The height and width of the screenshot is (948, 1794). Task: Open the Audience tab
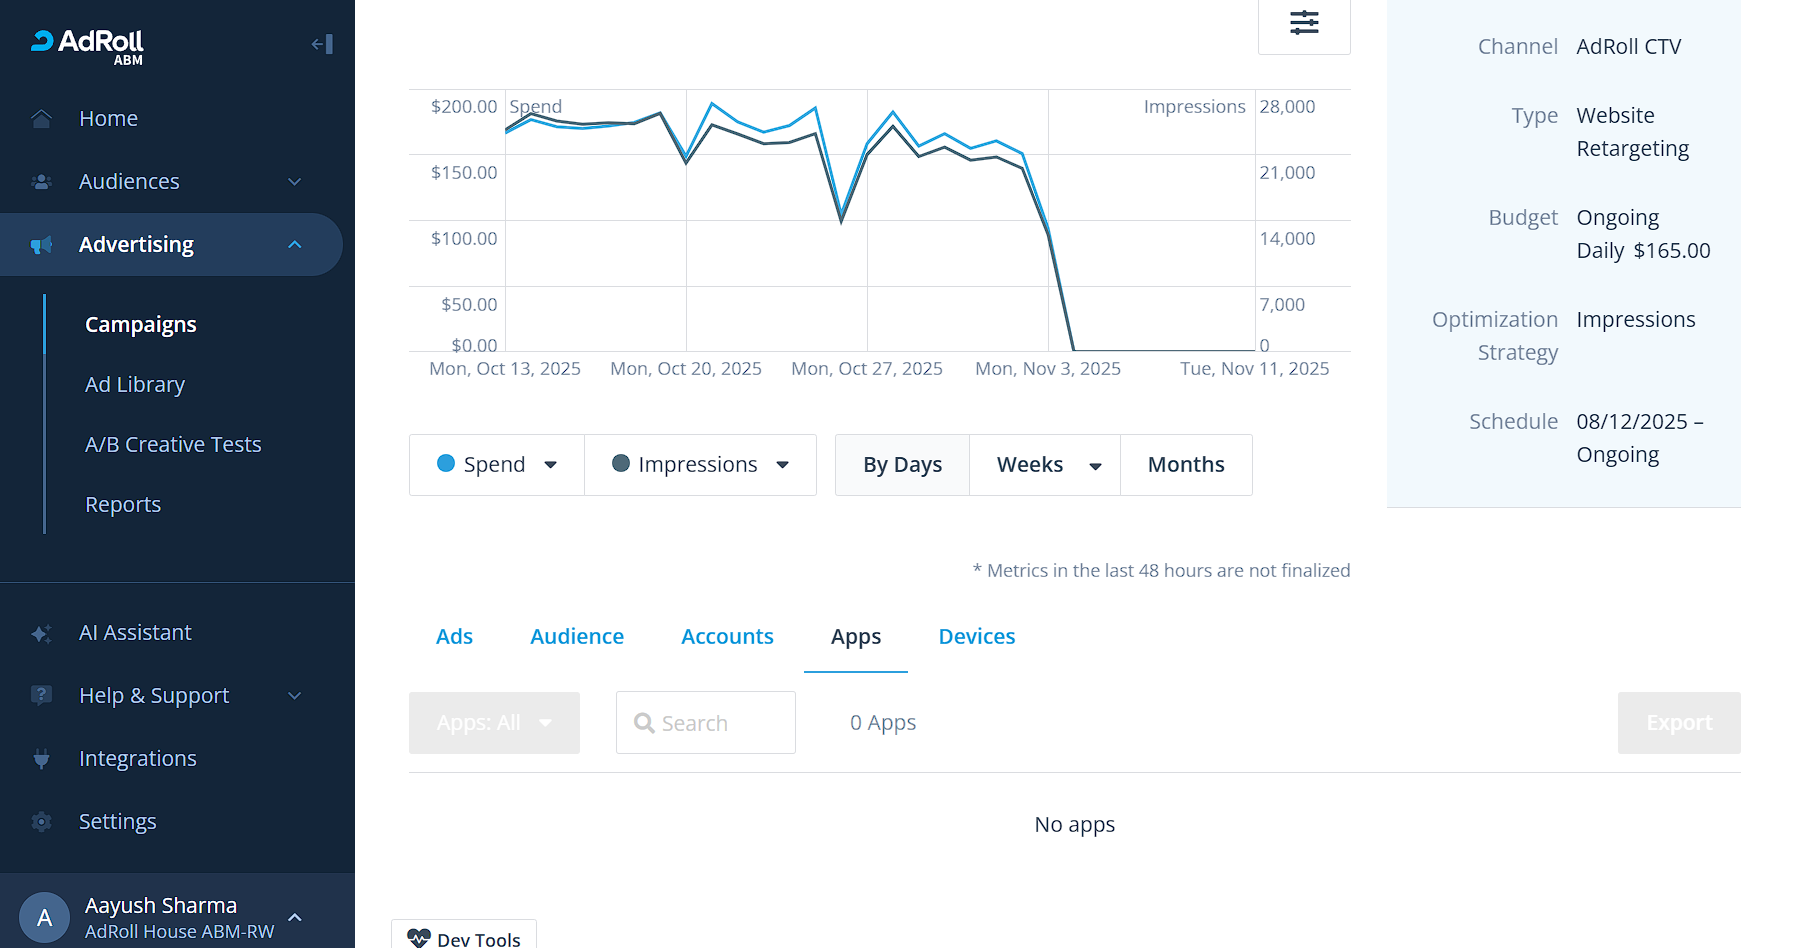coord(577,637)
